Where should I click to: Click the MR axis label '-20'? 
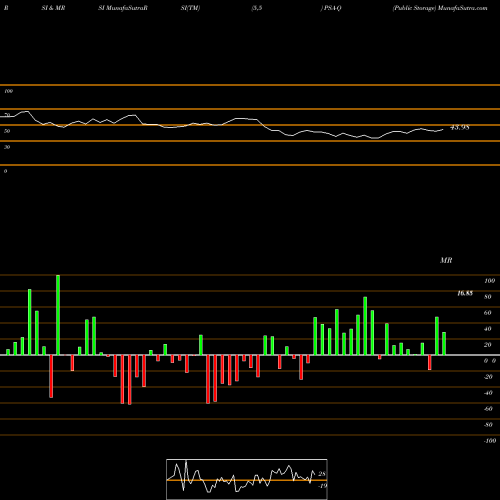(488, 377)
